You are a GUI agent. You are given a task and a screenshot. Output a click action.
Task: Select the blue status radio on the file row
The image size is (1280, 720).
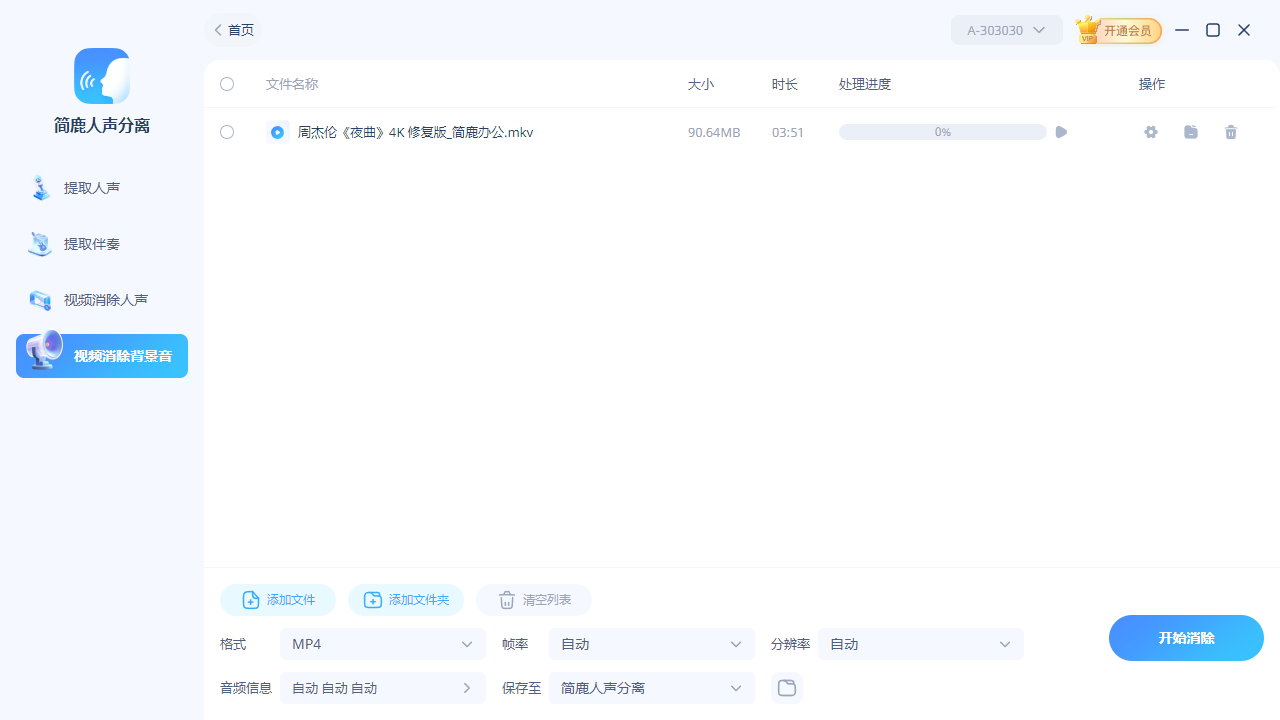pyautogui.click(x=277, y=132)
